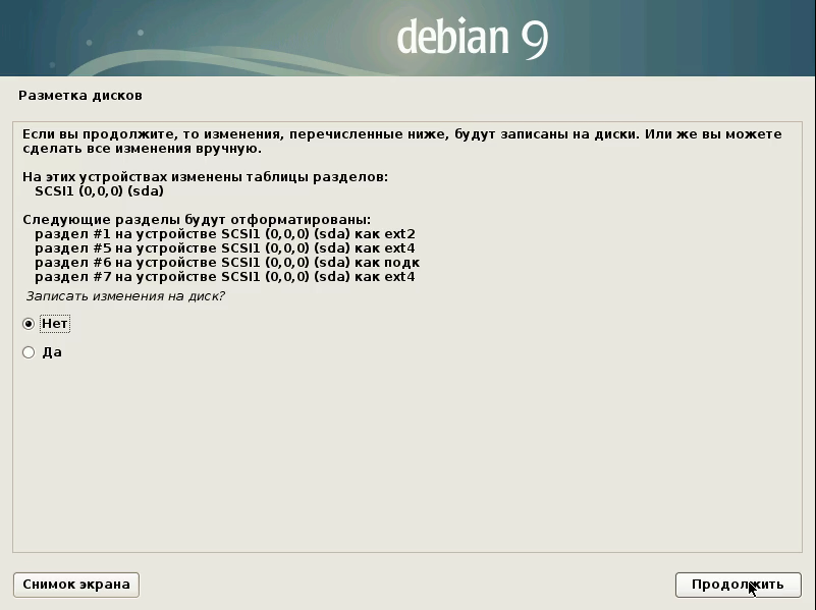Click the debian 9 logo in banner

click(x=471, y=38)
